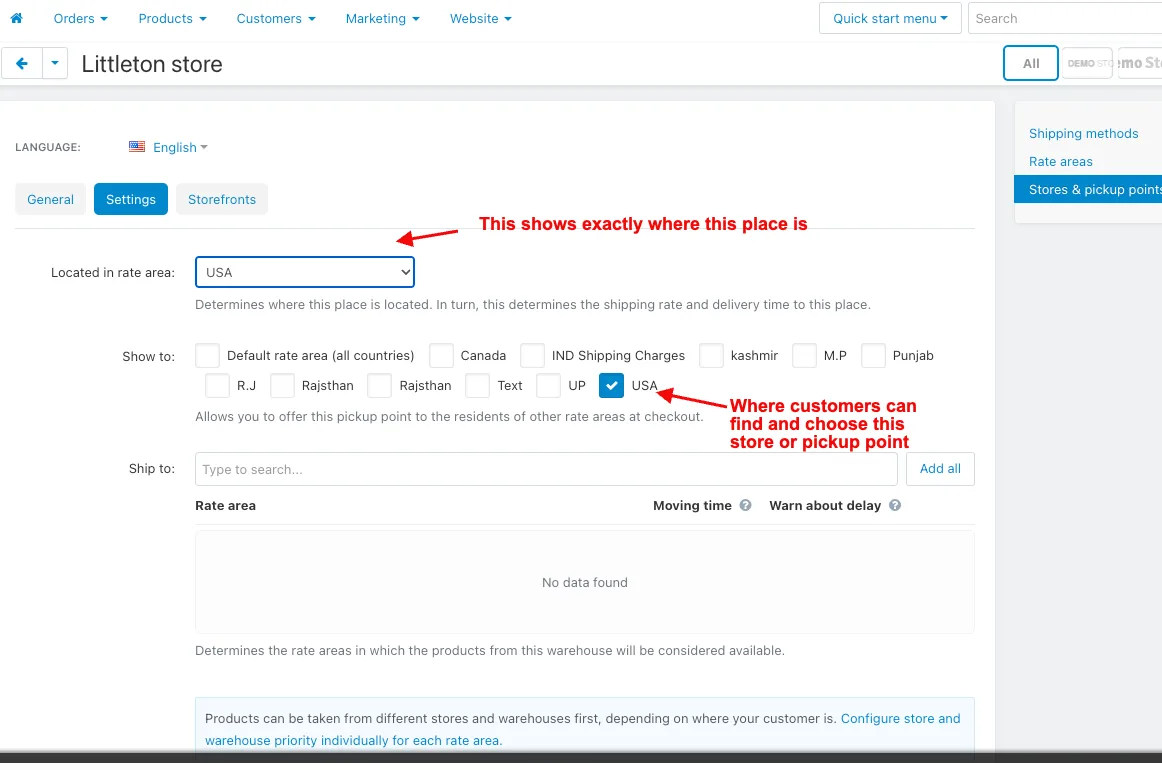Viewport: 1162px width, 763px height.
Task: Check the Rajsthan checkbox next to R.J
Action: point(282,385)
